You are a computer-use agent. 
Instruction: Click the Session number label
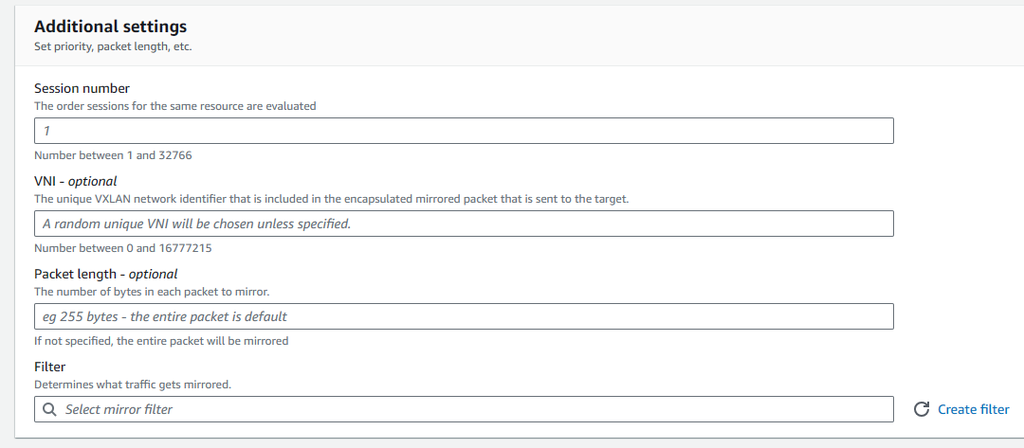click(x=82, y=88)
